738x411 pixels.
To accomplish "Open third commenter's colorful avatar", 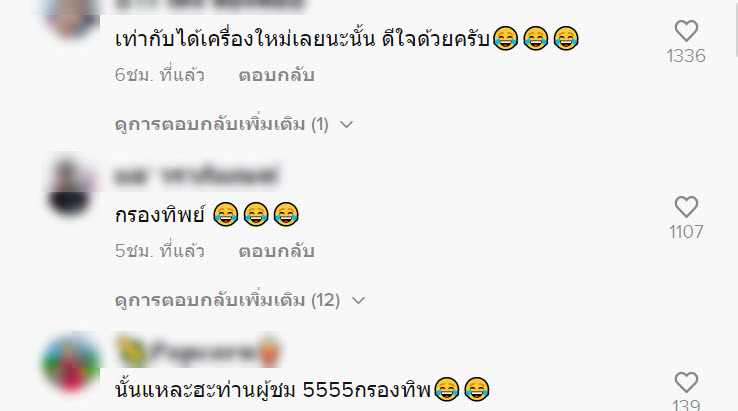I will (x=71, y=363).
